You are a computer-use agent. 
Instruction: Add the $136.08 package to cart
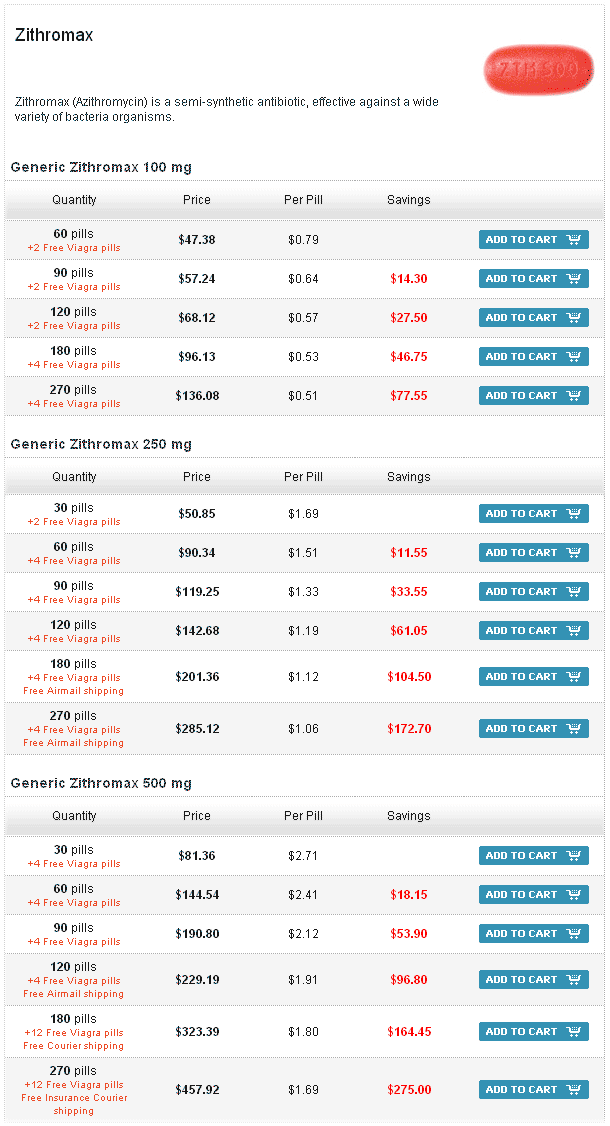(533, 396)
